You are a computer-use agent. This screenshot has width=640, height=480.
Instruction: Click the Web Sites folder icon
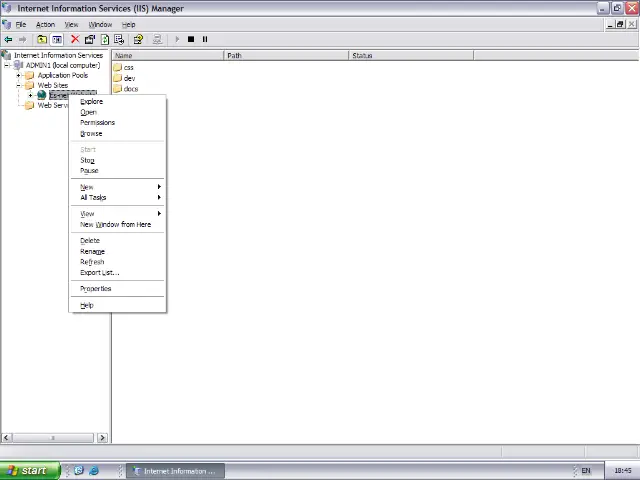(29, 85)
